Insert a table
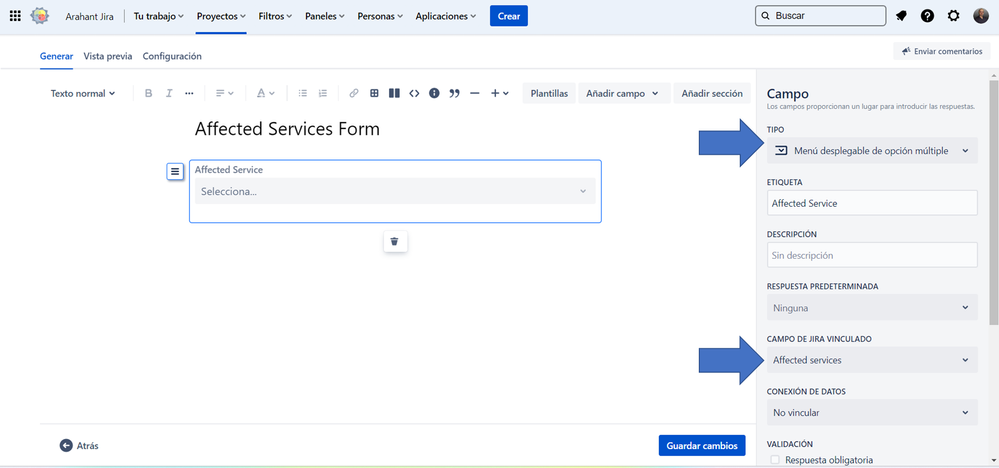Viewport: 999px width, 468px height. point(374,93)
